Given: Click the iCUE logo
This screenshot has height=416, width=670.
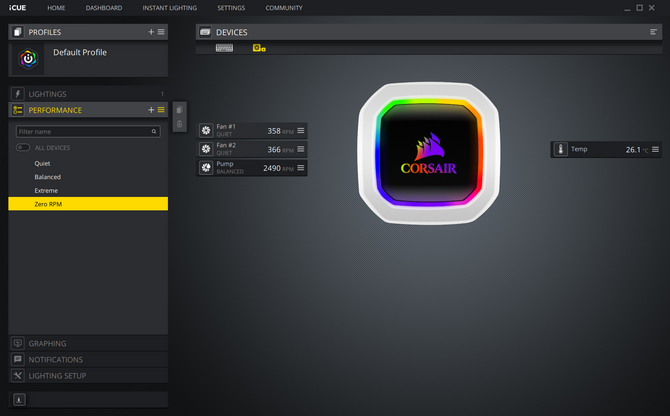Looking at the screenshot, I should (x=18, y=8).
